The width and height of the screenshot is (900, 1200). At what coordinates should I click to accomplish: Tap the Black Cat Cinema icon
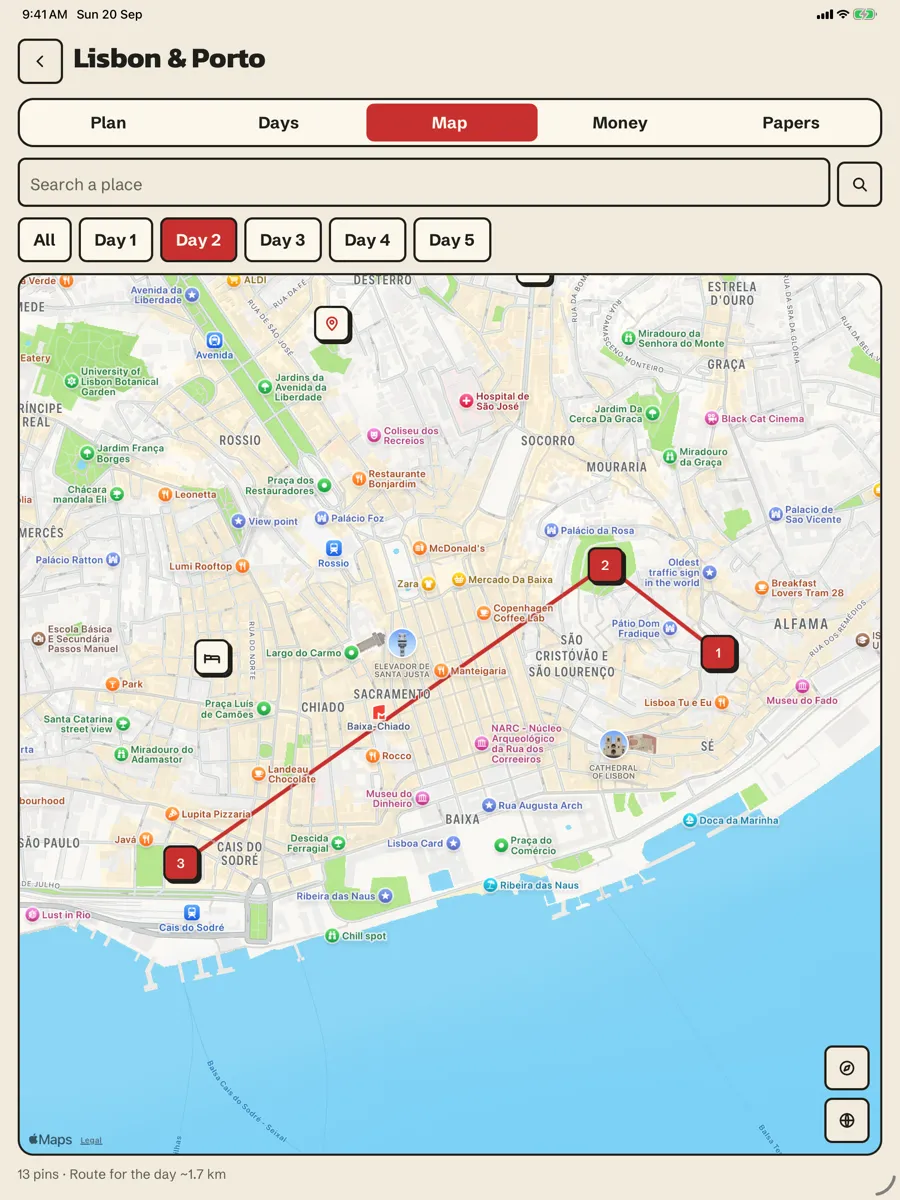pyautogui.click(x=711, y=419)
